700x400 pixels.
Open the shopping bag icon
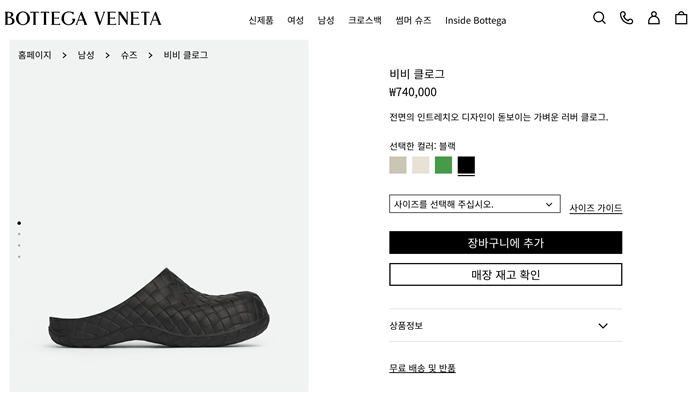(x=681, y=18)
